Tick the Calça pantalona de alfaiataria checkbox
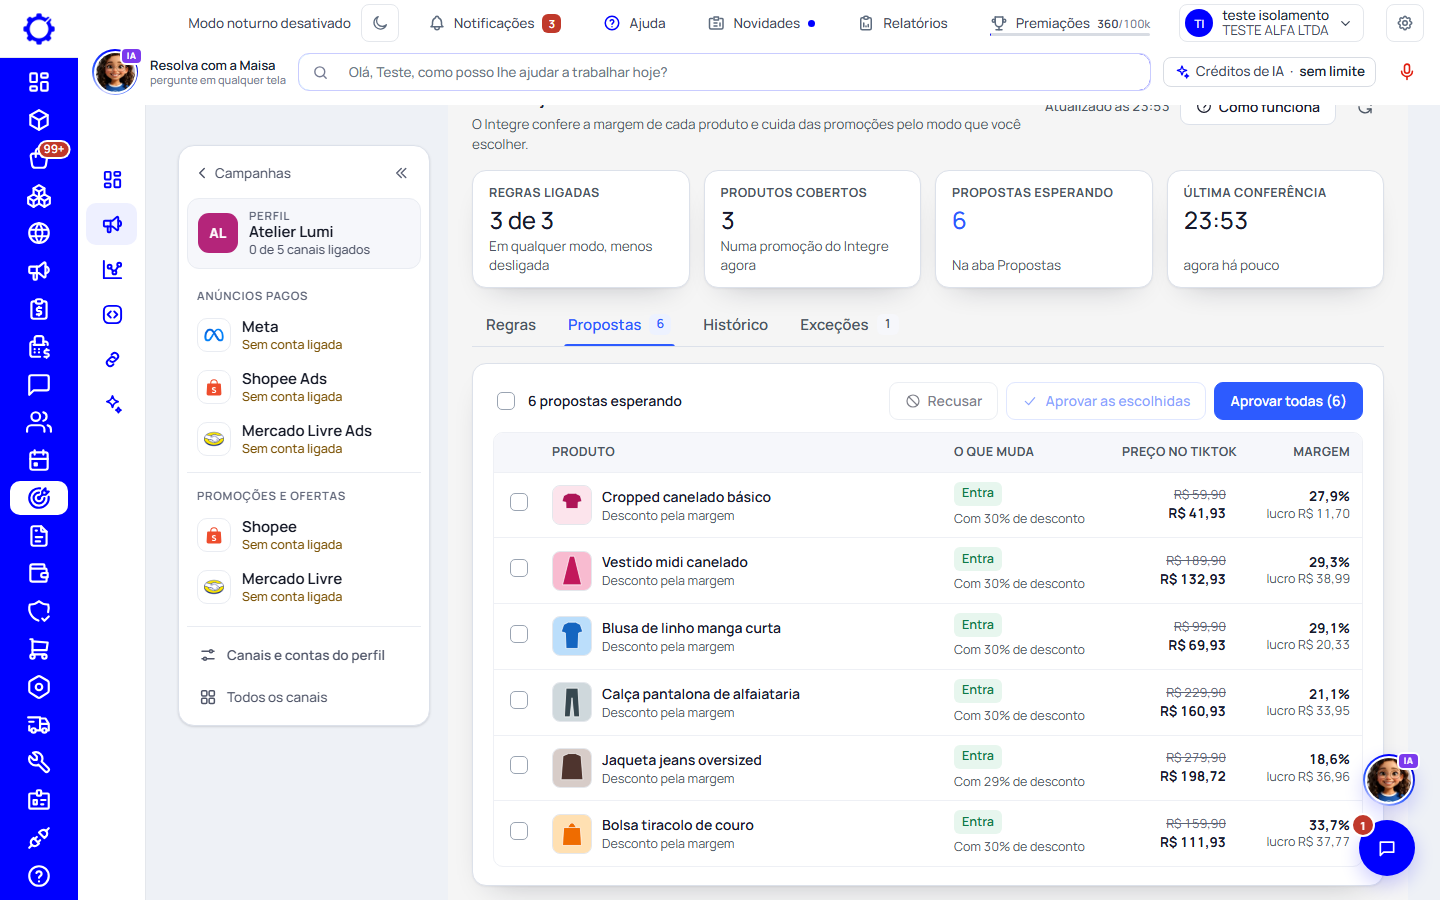Image resolution: width=1440 pixels, height=900 pixels. coord(519,700)
